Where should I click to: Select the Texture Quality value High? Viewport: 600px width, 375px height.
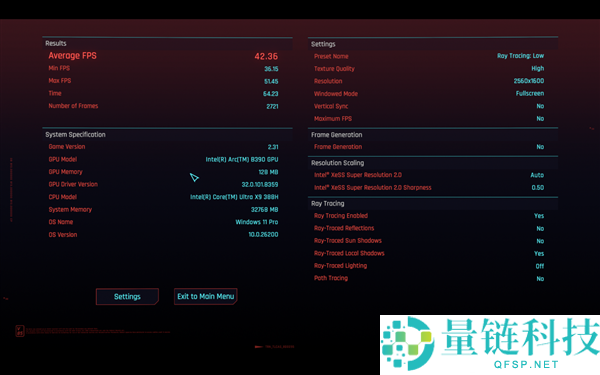click(x=538, y=68)
